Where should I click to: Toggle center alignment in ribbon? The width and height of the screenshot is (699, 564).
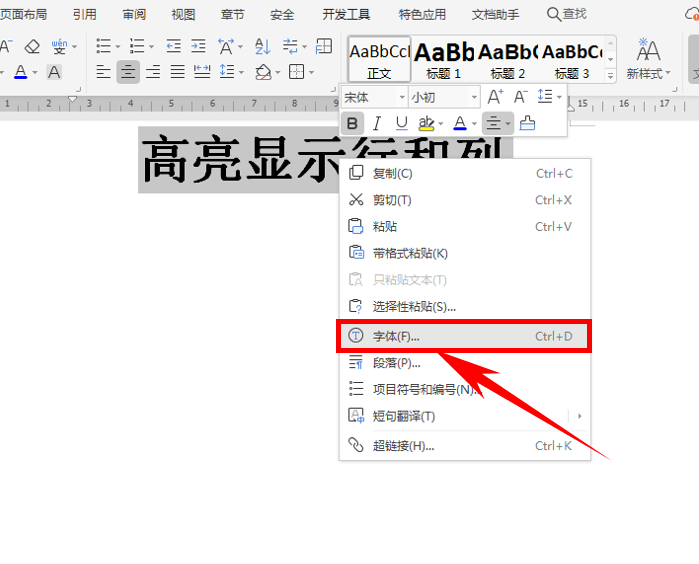click(x=128, y=72)
